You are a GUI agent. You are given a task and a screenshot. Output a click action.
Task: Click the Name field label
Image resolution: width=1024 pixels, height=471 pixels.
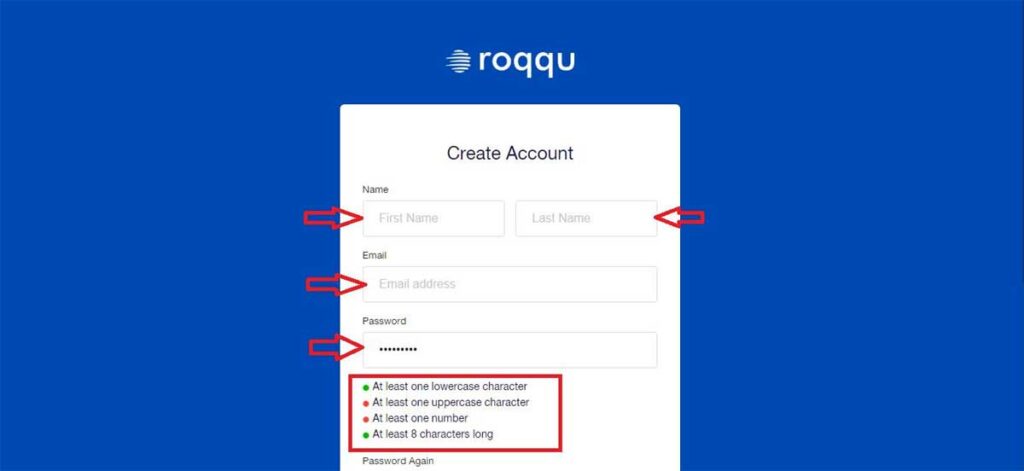(x=376, y=189)
